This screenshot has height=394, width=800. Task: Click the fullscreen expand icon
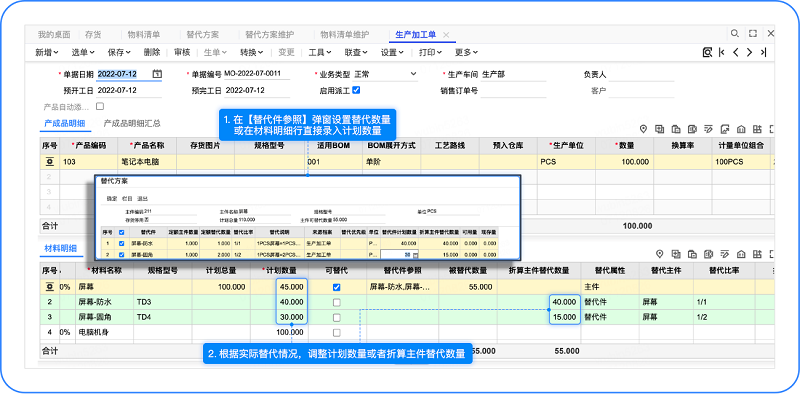click(x=753, y=34)
